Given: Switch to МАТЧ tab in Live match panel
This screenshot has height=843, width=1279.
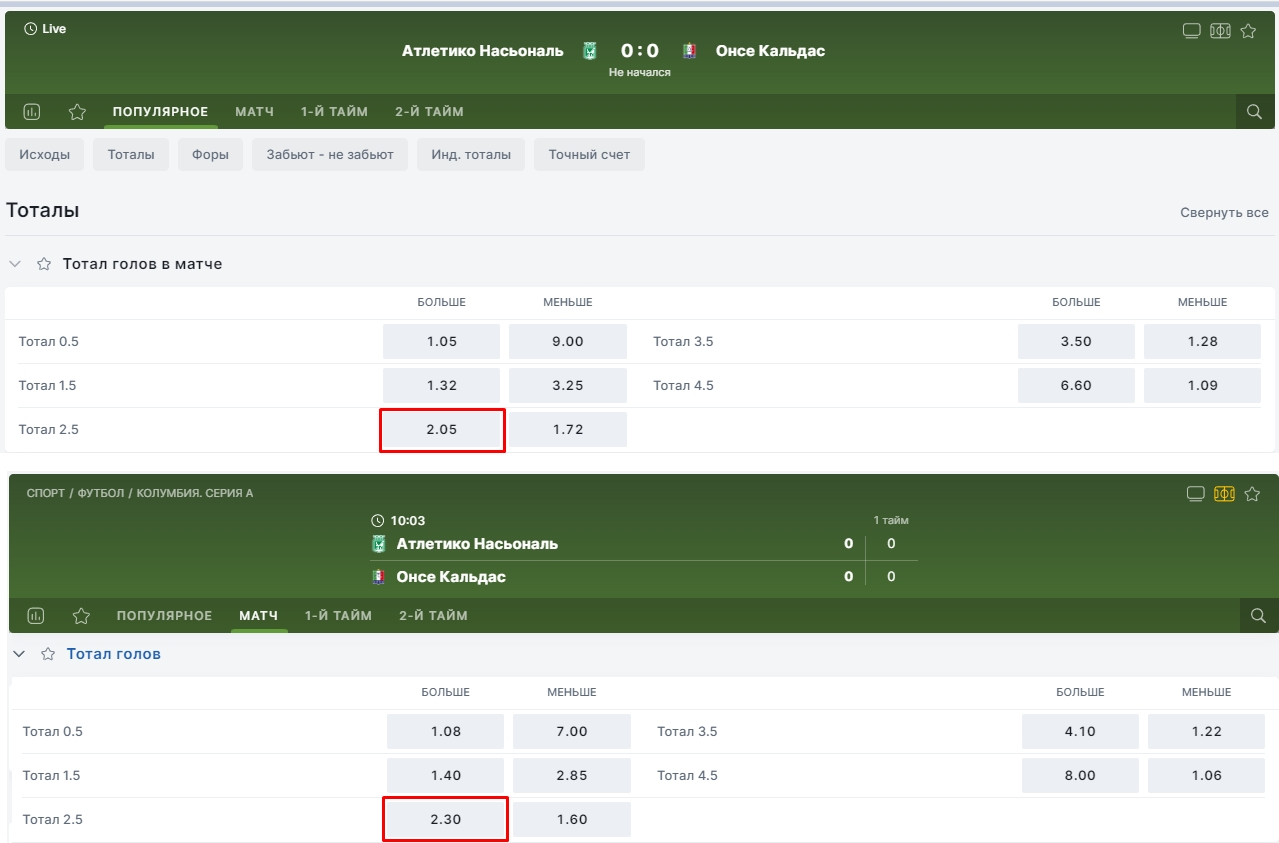Looking at the screenshot, I should 254,111.
